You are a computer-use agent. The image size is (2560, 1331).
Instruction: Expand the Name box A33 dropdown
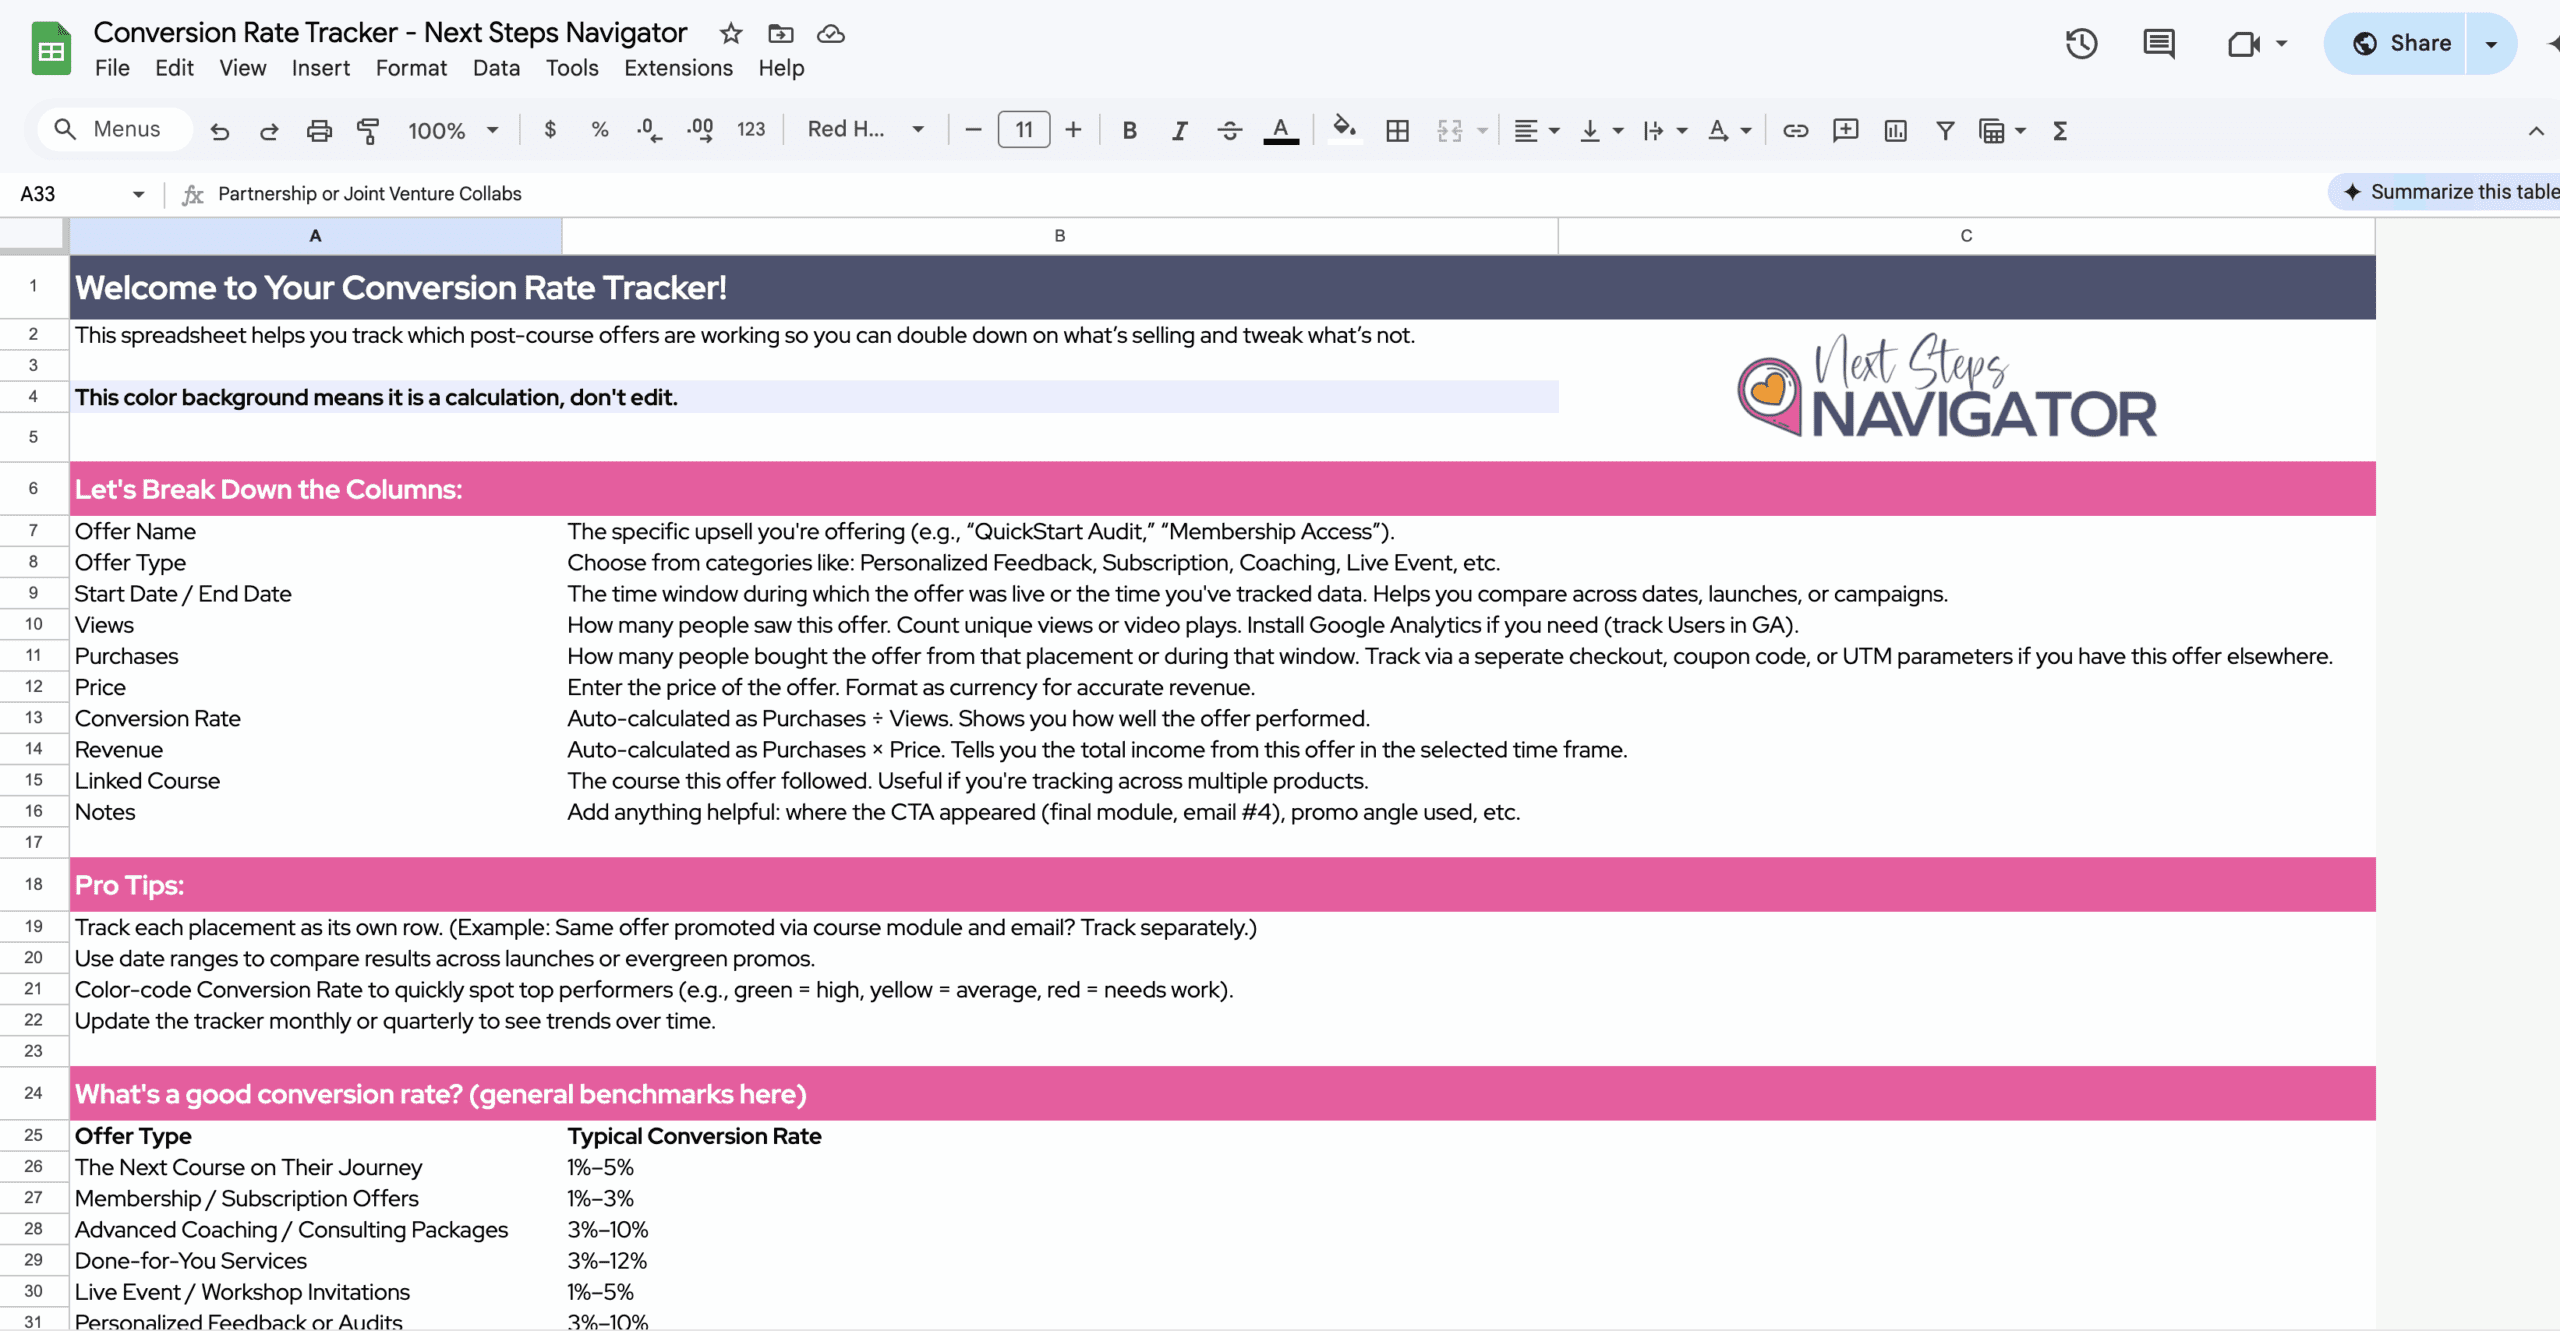click(138, 194)
